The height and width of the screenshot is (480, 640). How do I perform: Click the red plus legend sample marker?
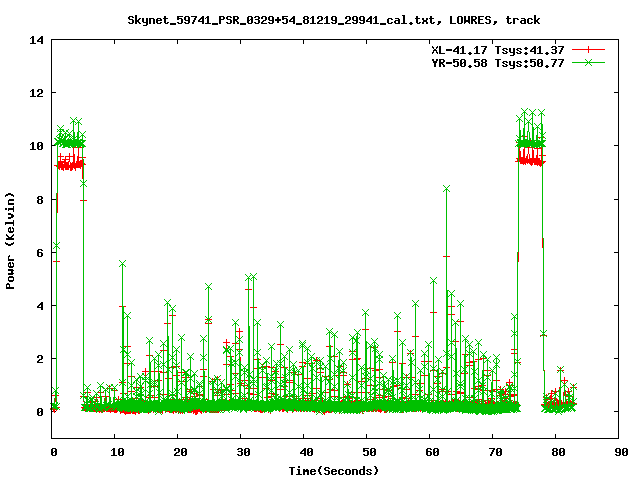(x=588, y=50)
